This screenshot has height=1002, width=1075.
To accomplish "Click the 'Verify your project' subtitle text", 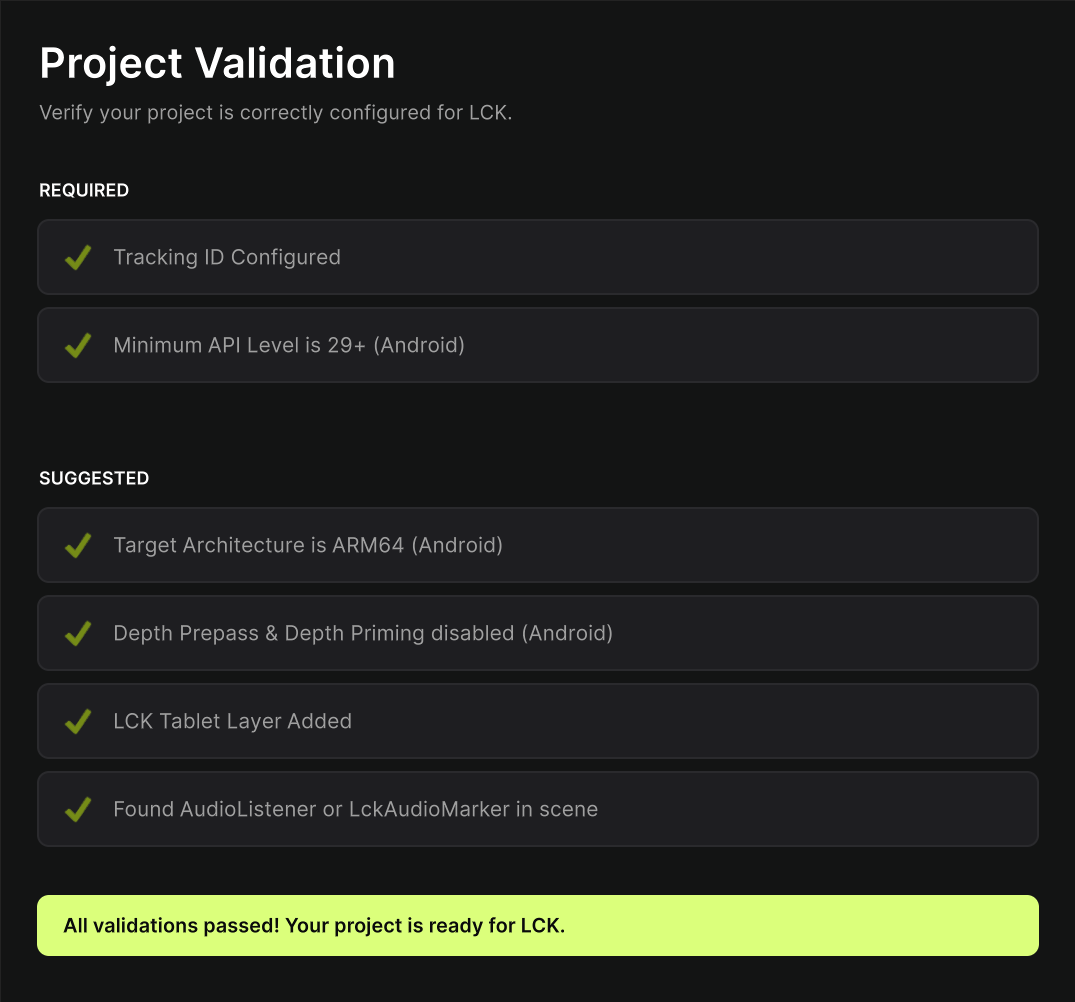I will pos(275,113).
